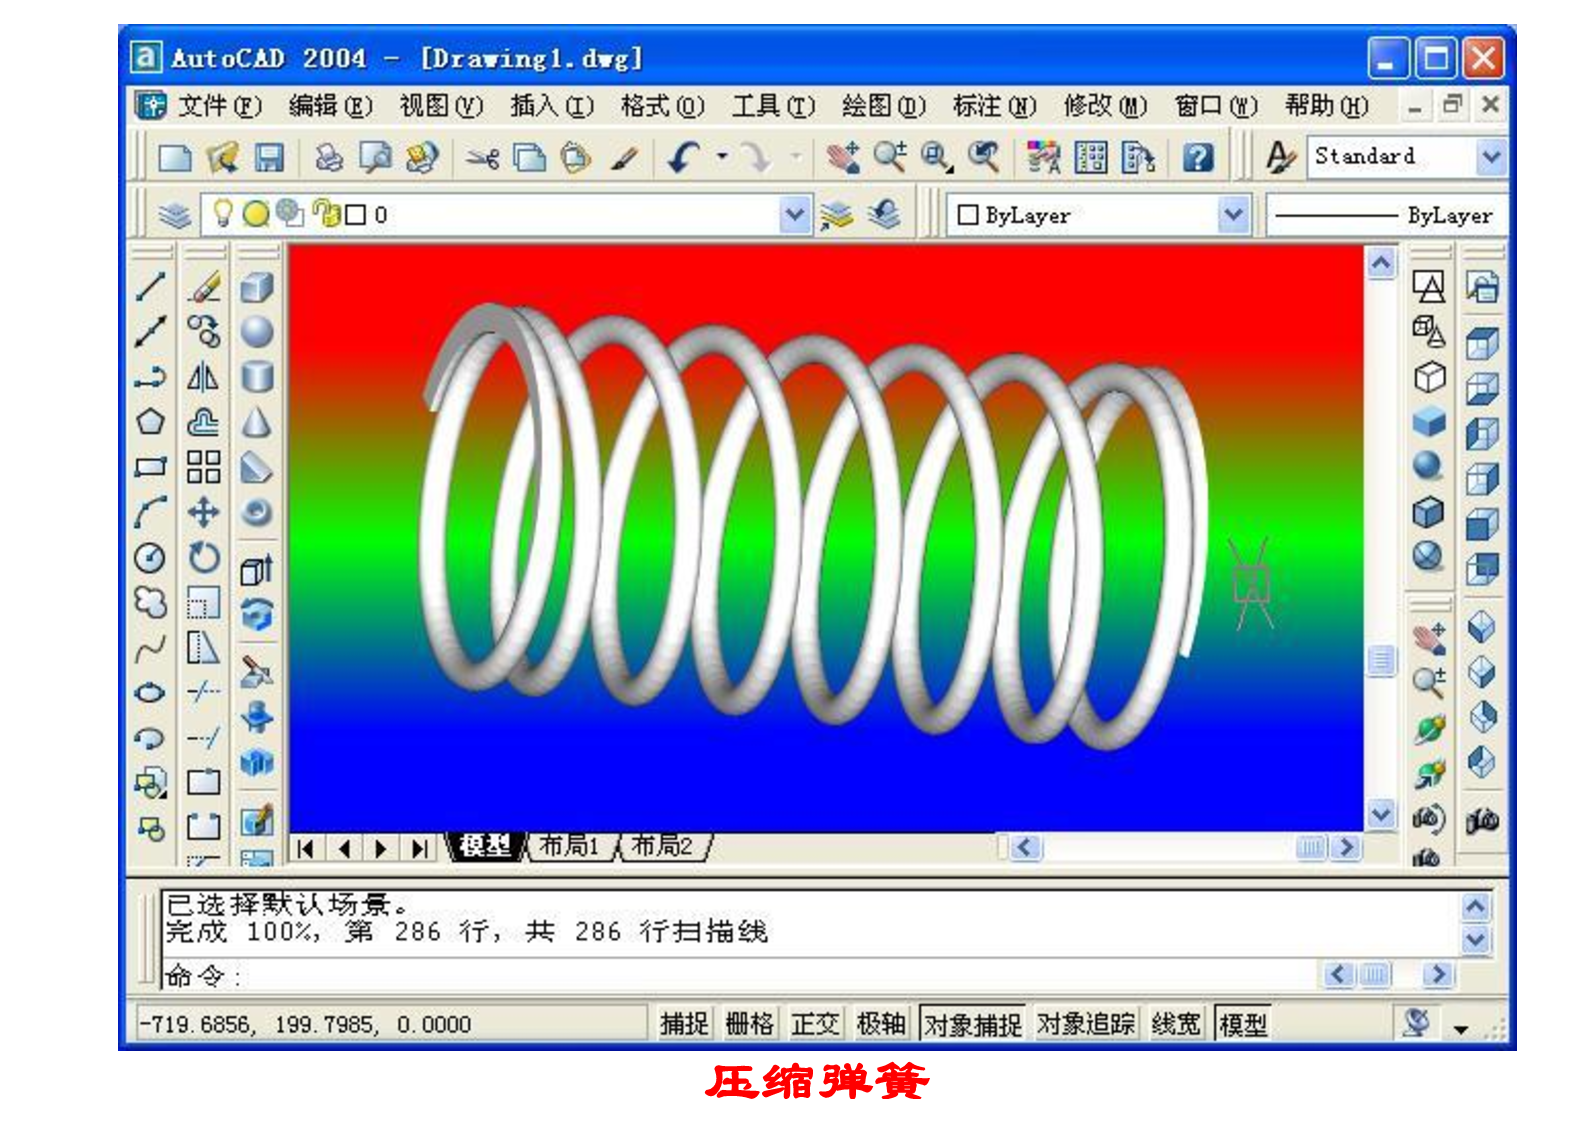Click the 命令 command line input
The image size is (1588, 1123).
coord(740,975)
